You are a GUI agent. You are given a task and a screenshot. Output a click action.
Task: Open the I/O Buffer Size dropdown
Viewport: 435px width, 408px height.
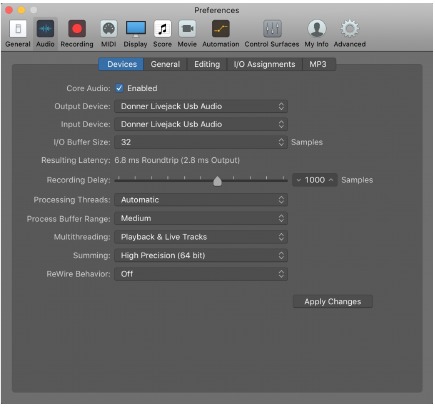pyautogui.click(x=201, y=142)
